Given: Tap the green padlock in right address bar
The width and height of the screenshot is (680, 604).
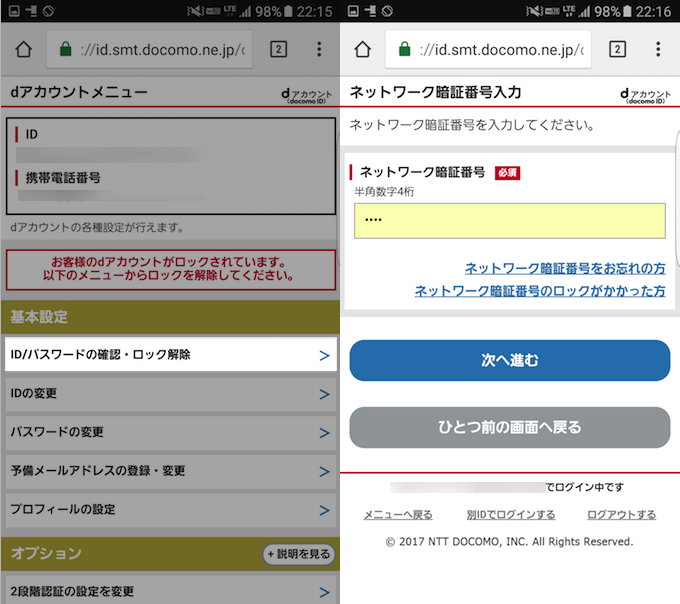Looking at the screenshot, I should pos(405,50).
